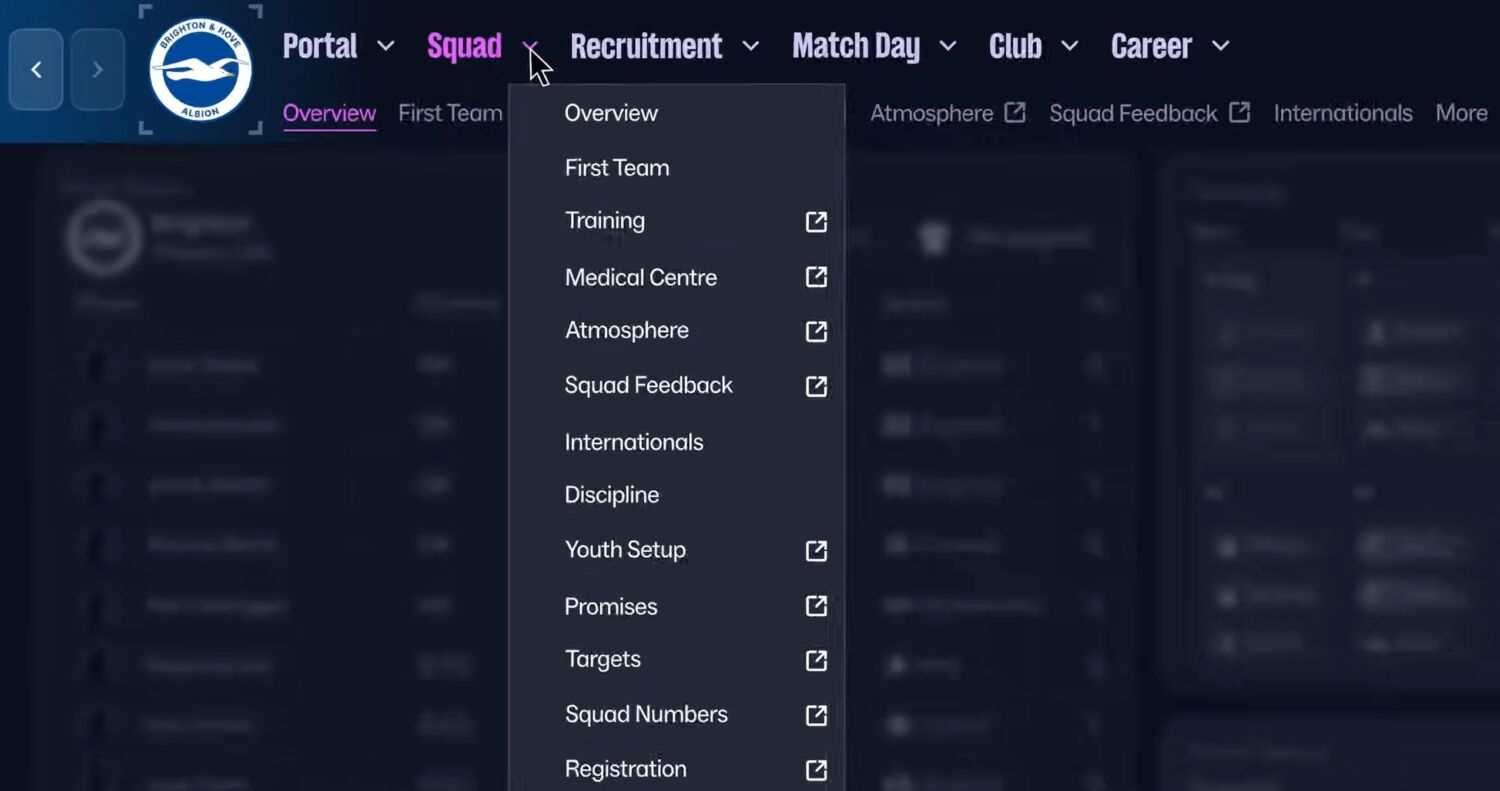Go forward with the right arrow button
The height and width of the screenshot is (791, 1500).
tap(97, 69)
